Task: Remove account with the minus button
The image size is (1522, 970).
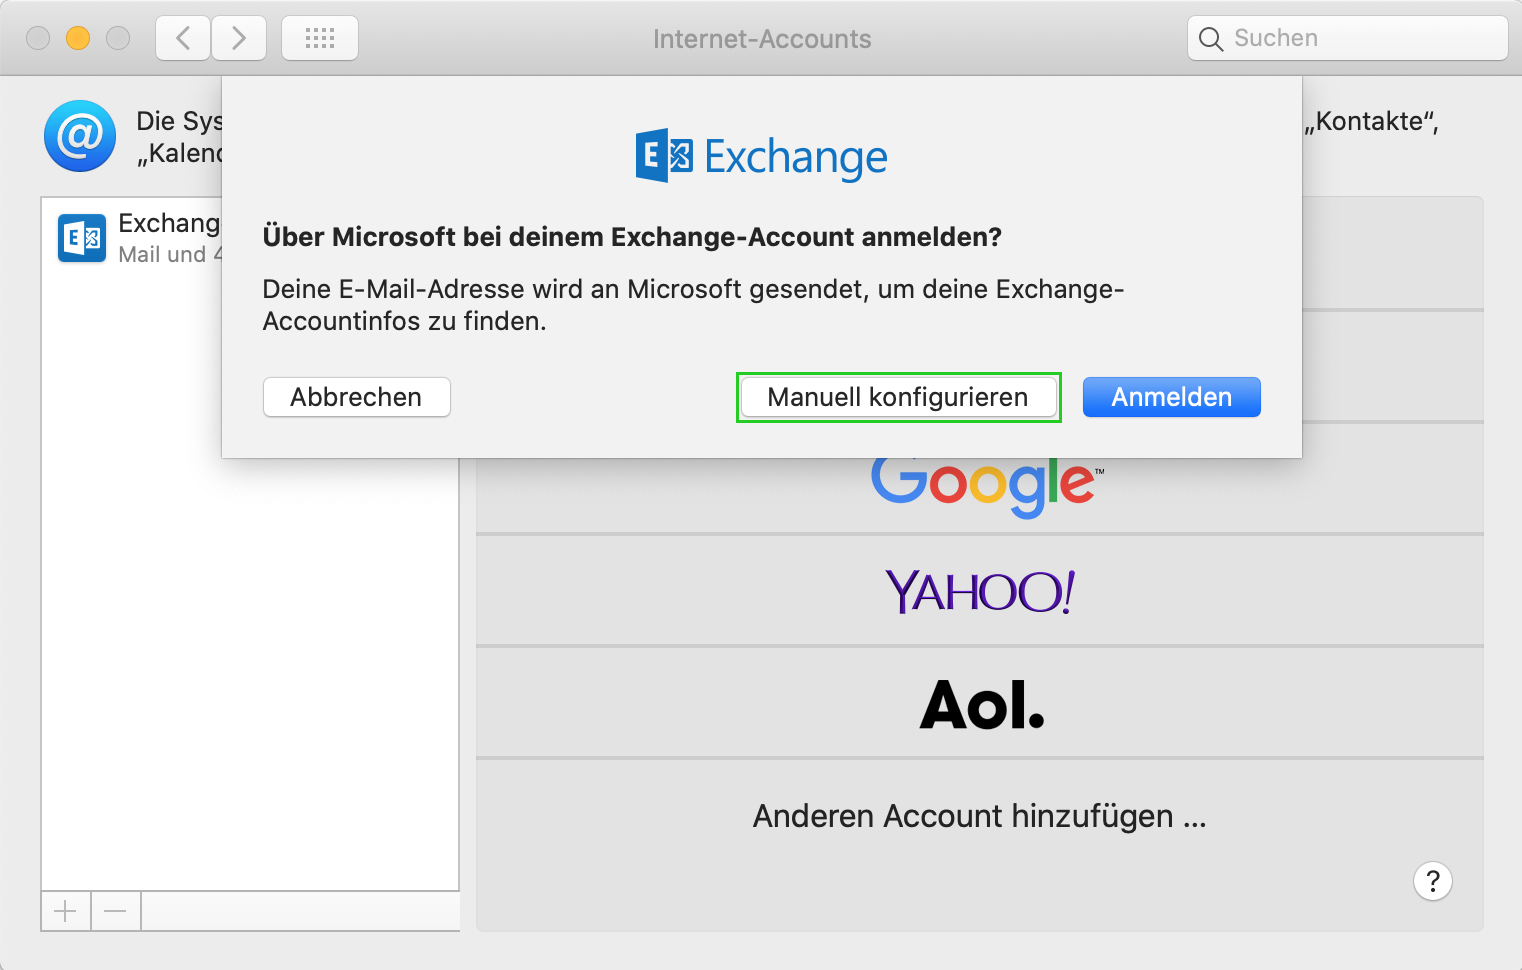Action: 116,911
